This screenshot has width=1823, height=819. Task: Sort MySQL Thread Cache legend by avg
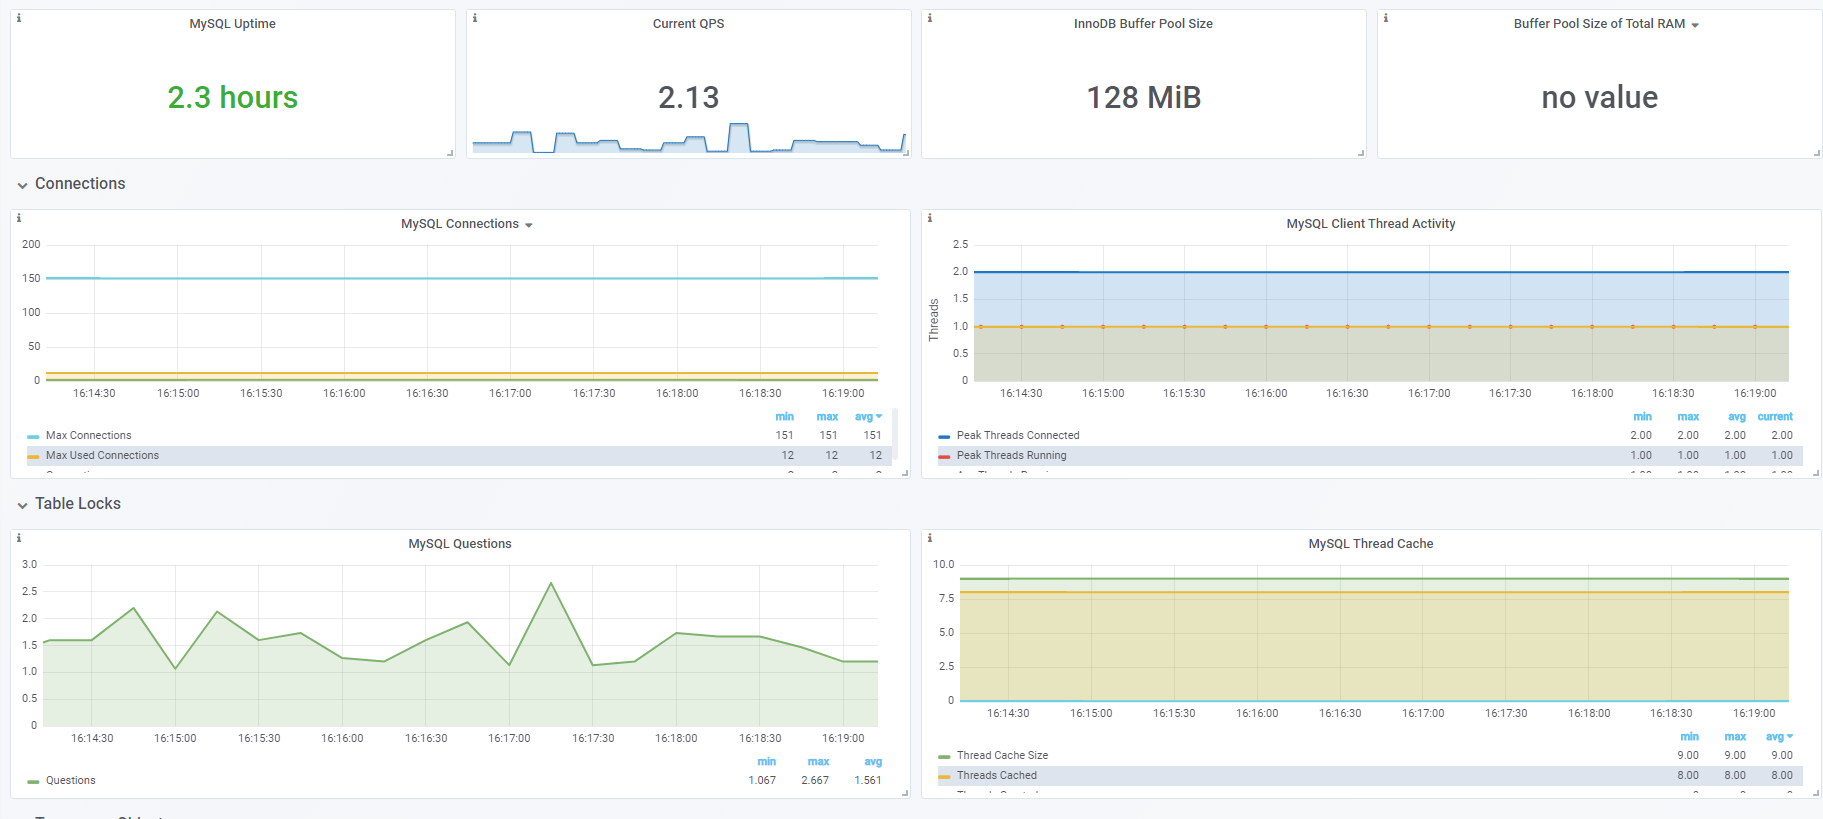click(x=1779, y=737)
